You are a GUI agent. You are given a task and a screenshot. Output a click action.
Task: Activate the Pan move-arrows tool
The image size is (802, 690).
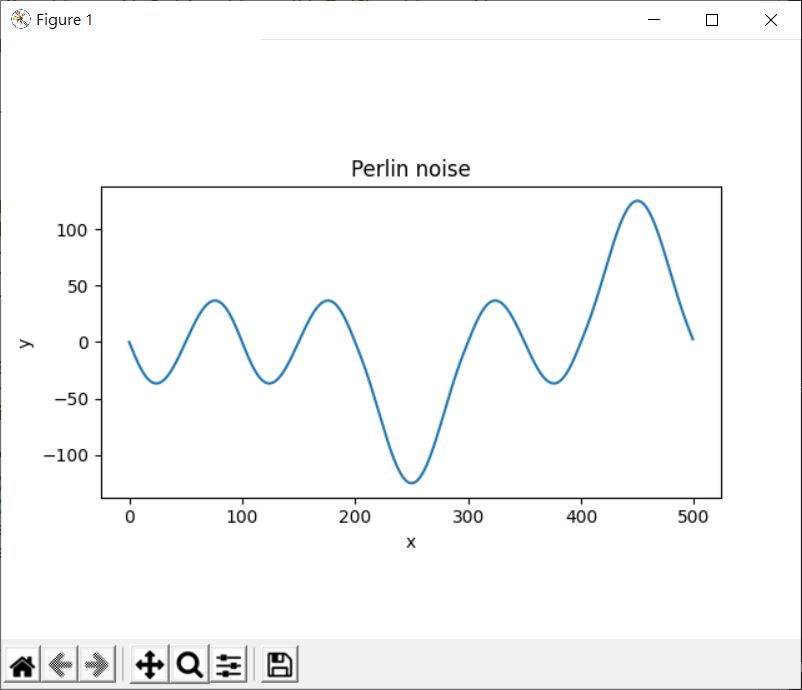pos(149,665)
